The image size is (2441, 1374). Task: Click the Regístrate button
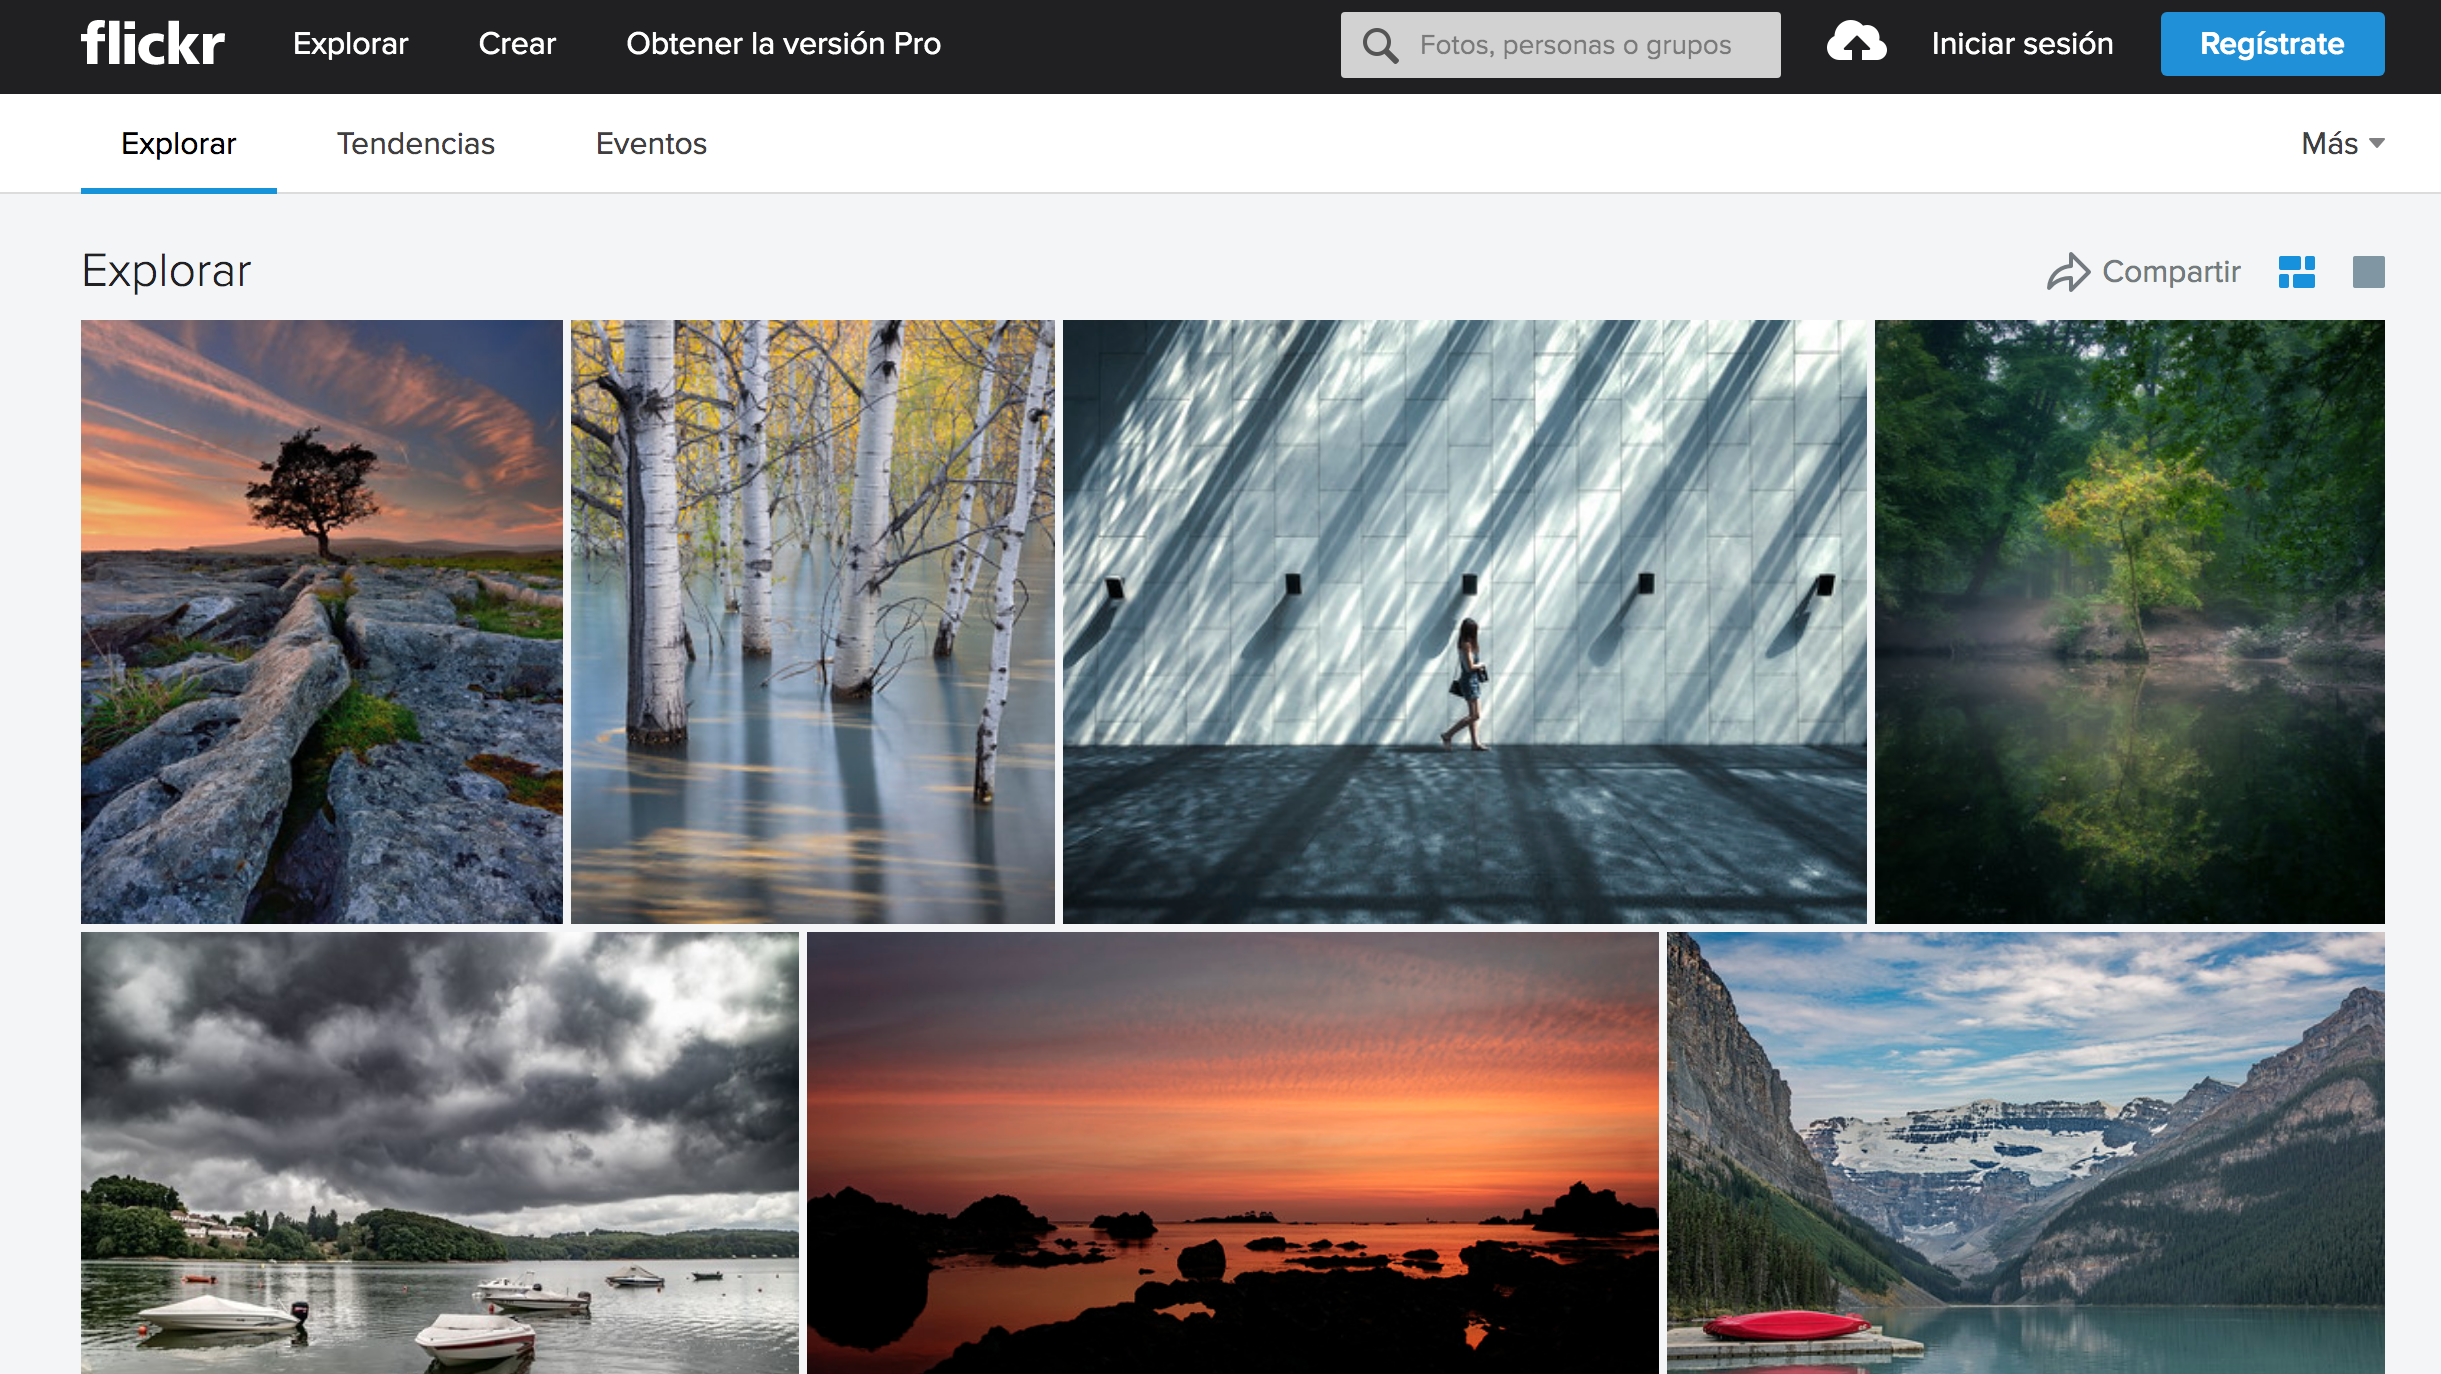tap(2272, 44)
